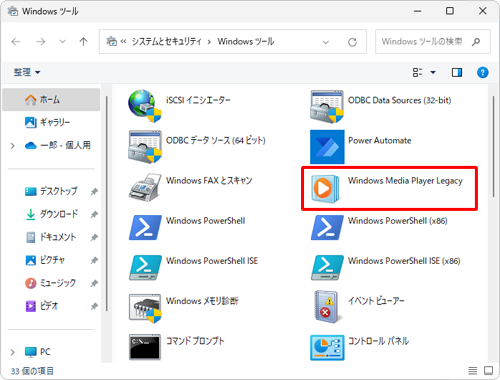Open Windows Media Player Legacy icon
This screenshot has height=380, width=500.
(x=326, y=189)
